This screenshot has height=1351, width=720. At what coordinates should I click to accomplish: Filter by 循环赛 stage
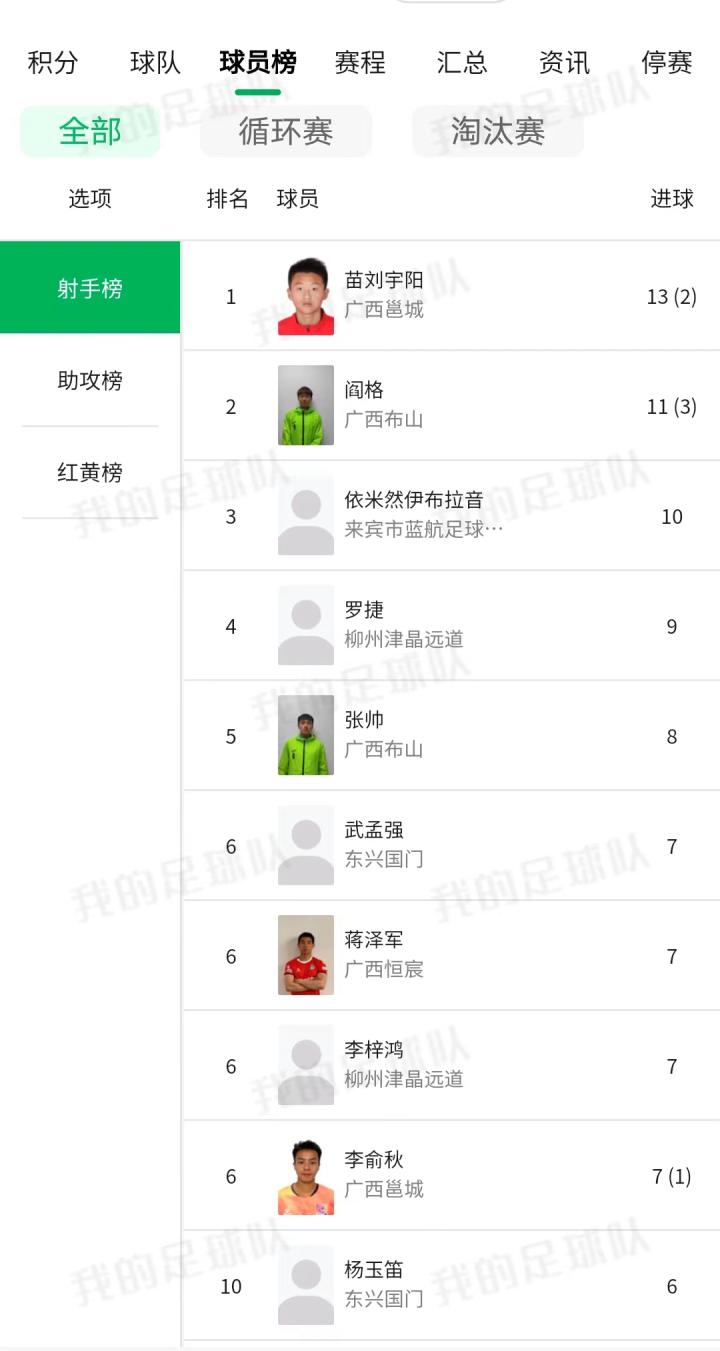point(286,131)
